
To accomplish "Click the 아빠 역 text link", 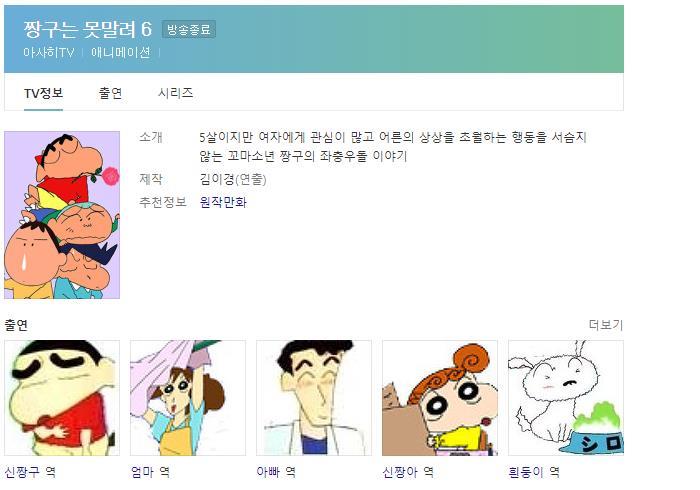I will click(x=276, y=472).
